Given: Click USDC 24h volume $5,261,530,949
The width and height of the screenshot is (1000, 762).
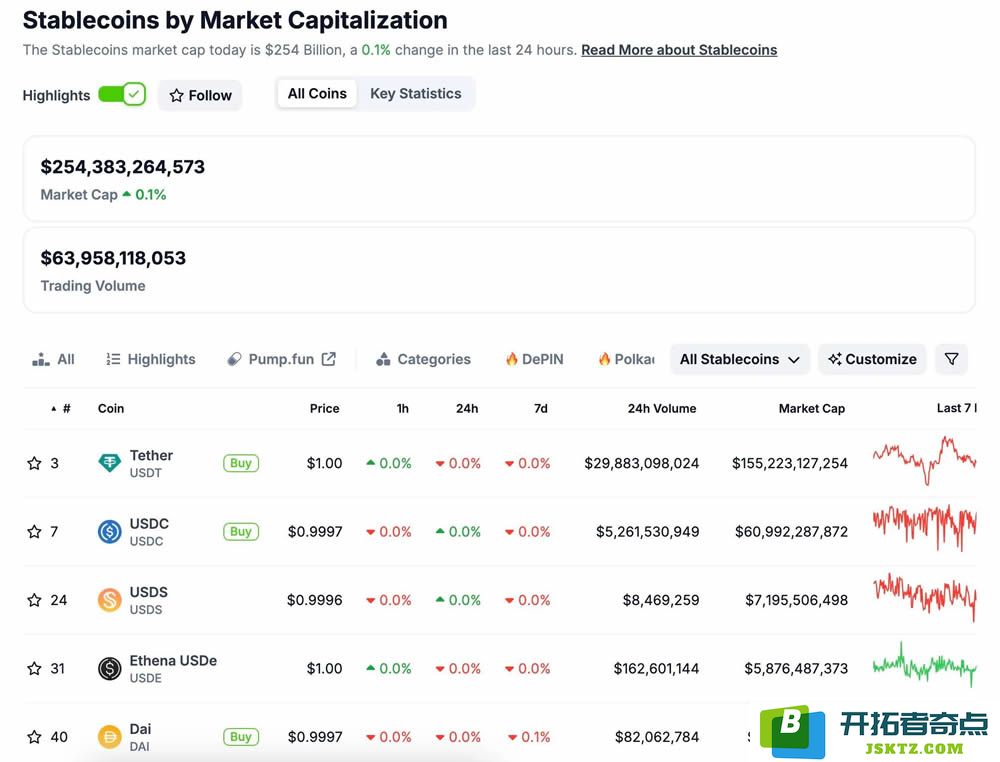Looking at the screenshot, I should (647, 532).
